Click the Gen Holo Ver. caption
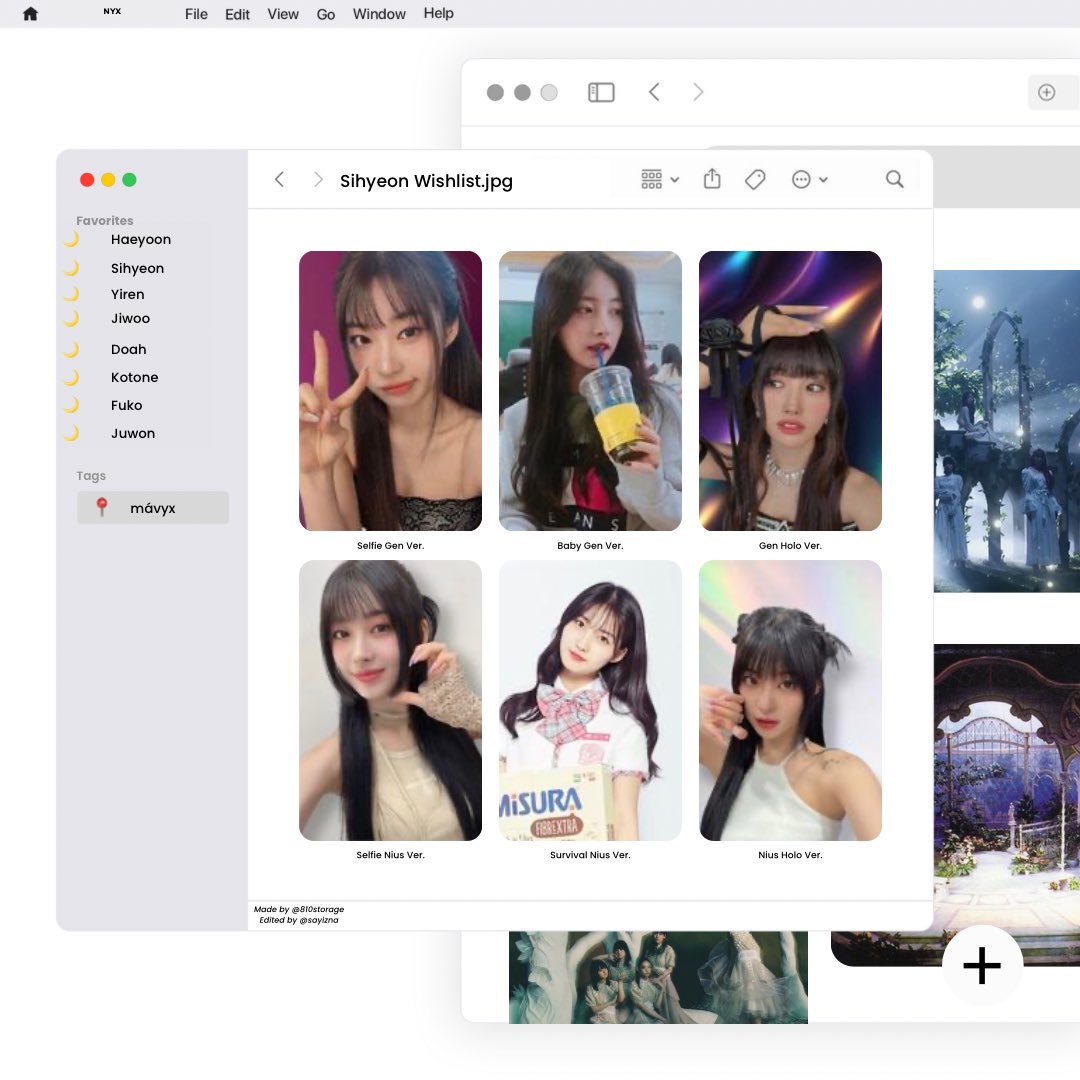Viewport: 1080px width, 1080px height. (790, 546)
